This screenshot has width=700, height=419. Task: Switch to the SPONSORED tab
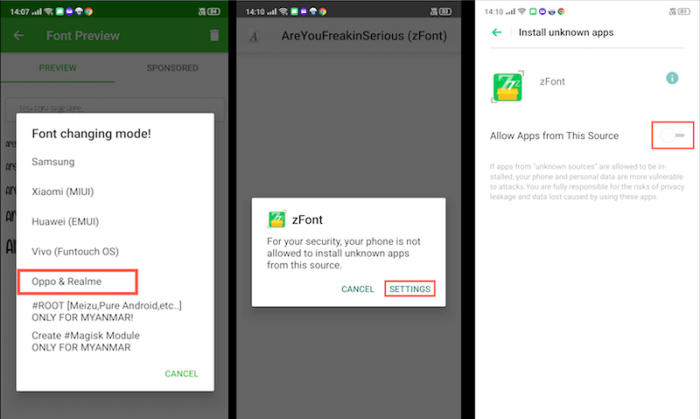click(x=172, y=68)
